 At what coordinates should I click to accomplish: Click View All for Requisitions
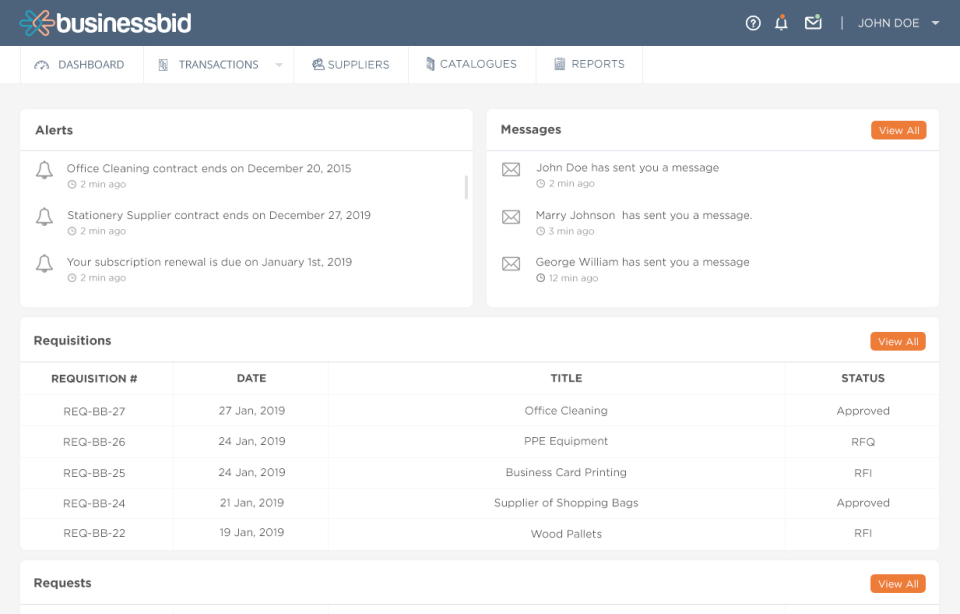(897, 341)
